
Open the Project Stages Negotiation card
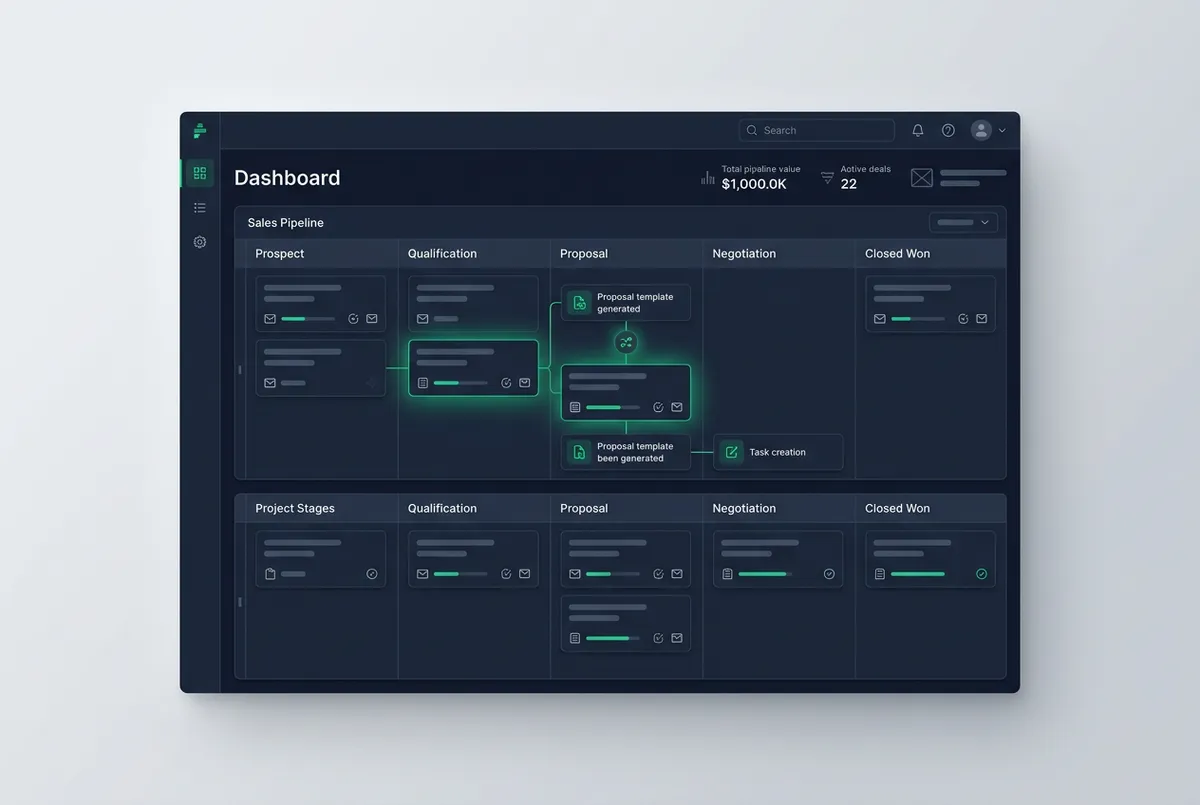coord(778,559)
